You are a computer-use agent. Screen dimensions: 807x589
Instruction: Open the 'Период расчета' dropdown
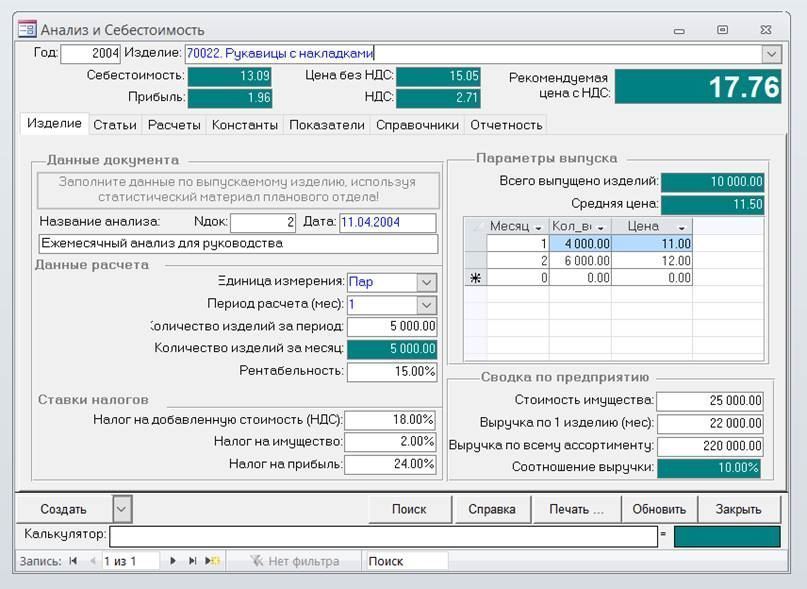click(x=427, y=304)
